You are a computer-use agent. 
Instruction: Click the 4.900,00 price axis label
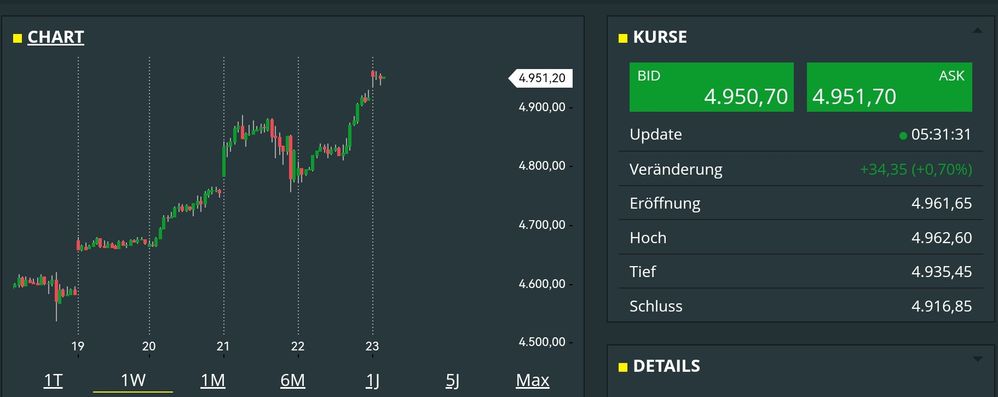542,108
